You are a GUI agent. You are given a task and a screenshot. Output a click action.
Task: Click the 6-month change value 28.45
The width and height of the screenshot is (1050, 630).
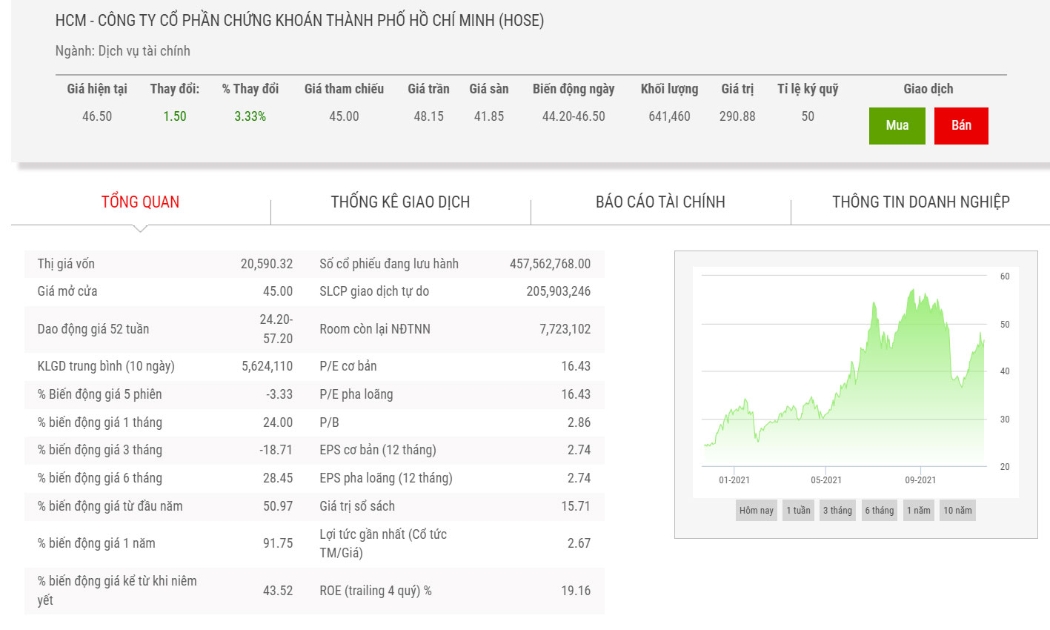pyautogui.click(x=278, y=478)
